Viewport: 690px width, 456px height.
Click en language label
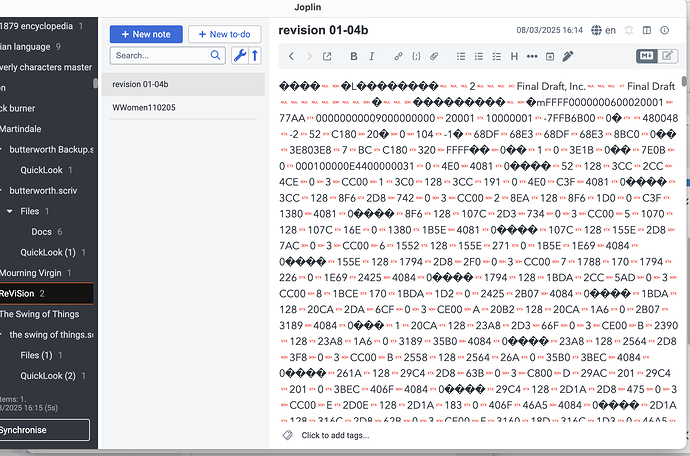coord(610,30)
